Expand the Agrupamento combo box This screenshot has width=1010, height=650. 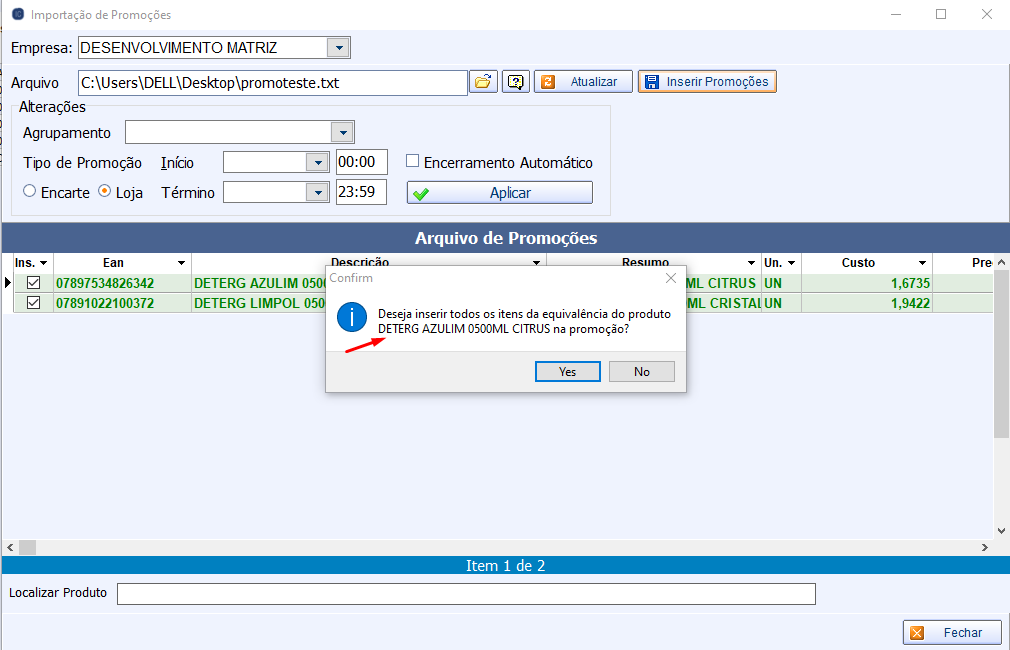point(343,133)
